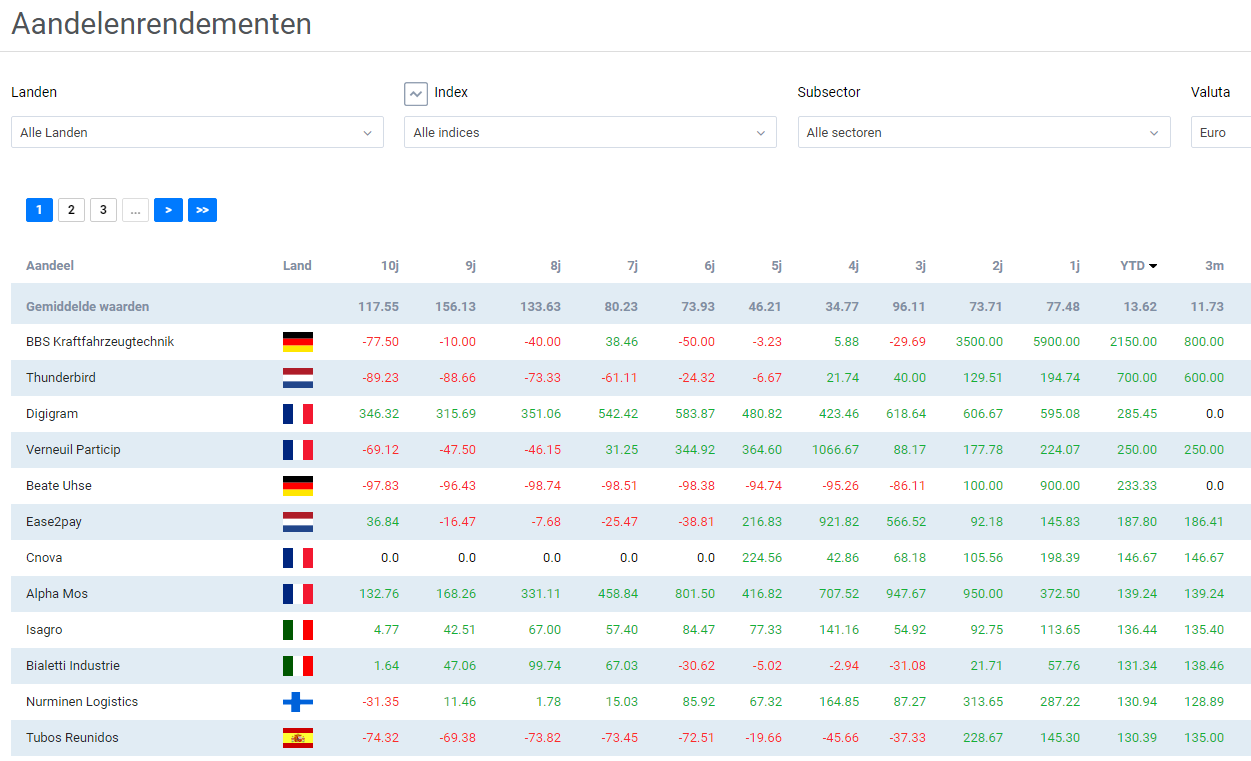Click value 313.65 in Nurminen Logistics row

(983, 702)
